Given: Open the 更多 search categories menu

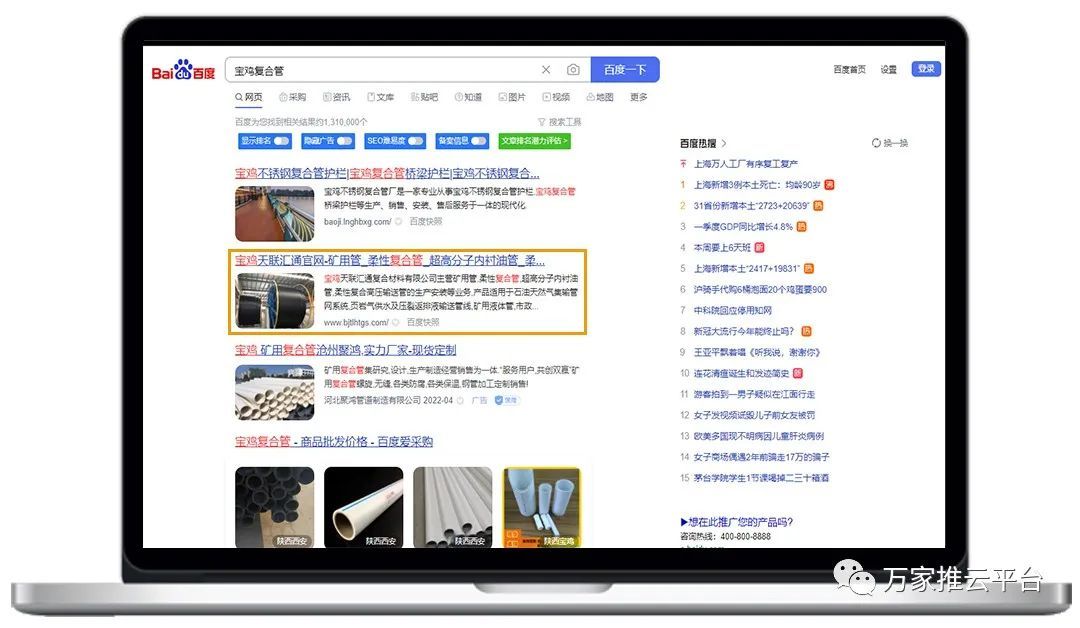Looking at the screenshot, I should [639, 97].
